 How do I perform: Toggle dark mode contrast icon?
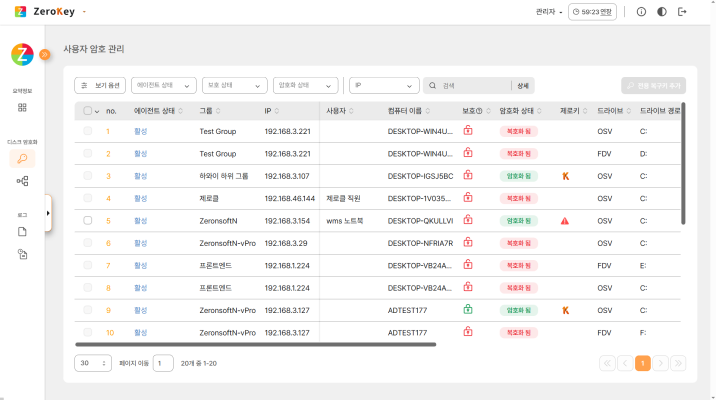pyautogui.click(x=662, y=12)
